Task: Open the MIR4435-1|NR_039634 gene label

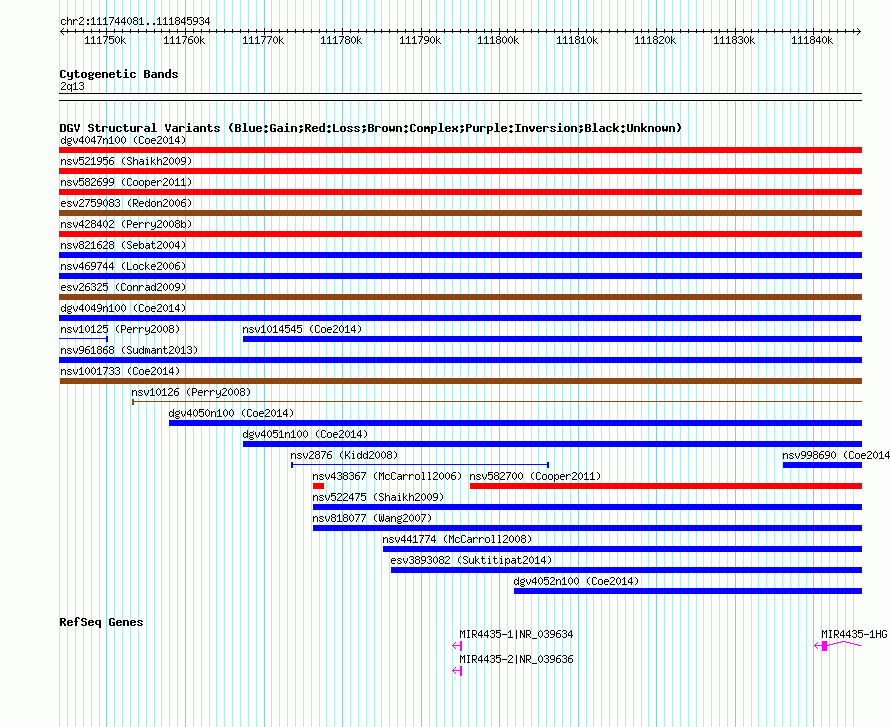Action: [x=516, y=634]
